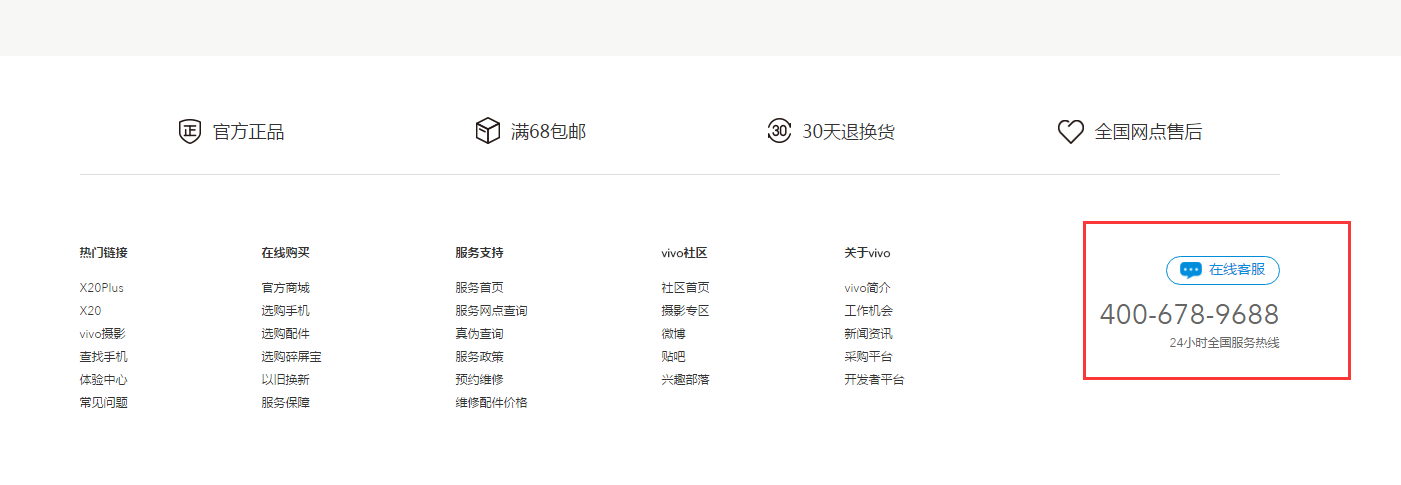Open 采购平台 link
Image resolution: width=1401 pixels, height=485 pixels.
(x=868, y=357)
